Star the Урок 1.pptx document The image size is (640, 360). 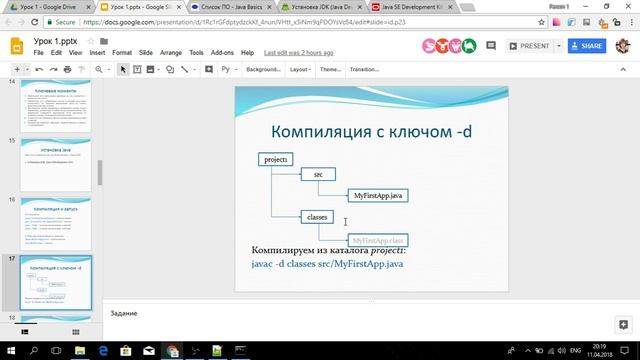(x=91, y=41)
